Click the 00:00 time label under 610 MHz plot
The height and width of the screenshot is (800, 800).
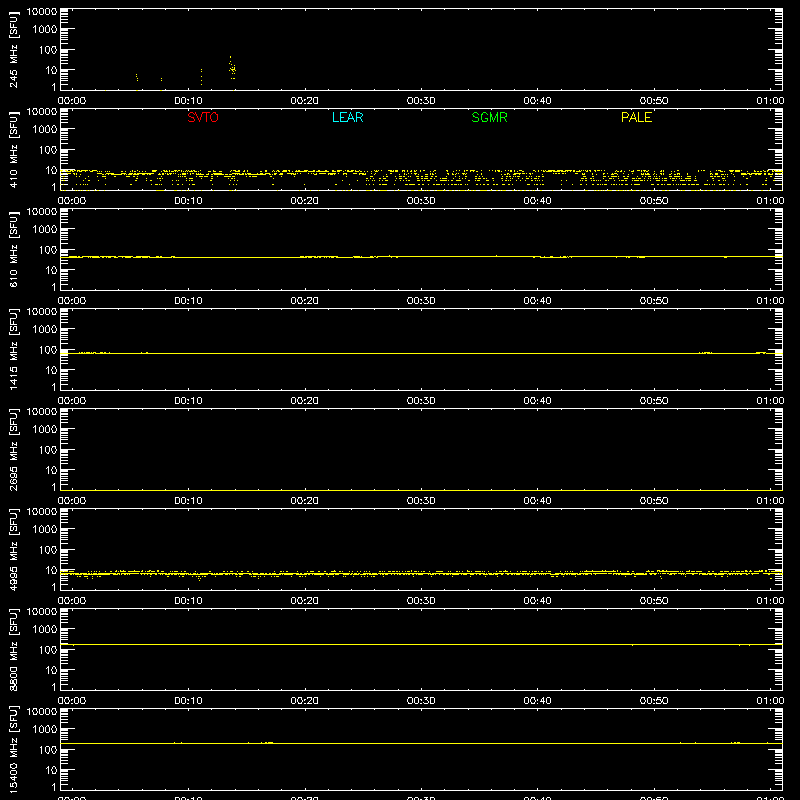72,301
